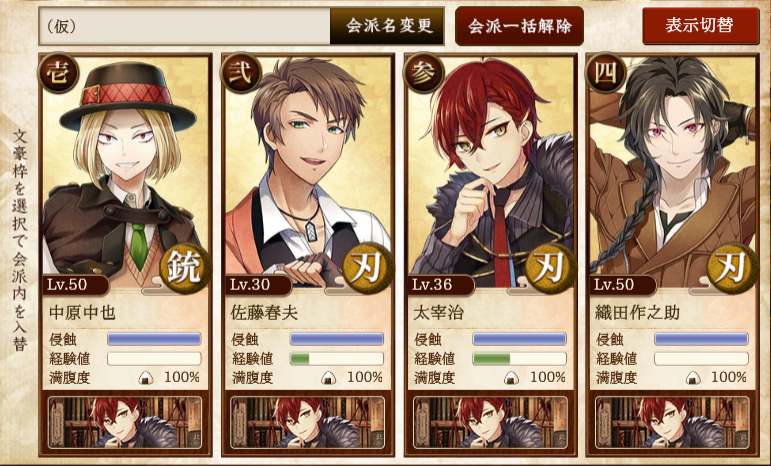
Task: Click 佐藤春夫's 経験値 progress bar
Action: pos(337,358)
